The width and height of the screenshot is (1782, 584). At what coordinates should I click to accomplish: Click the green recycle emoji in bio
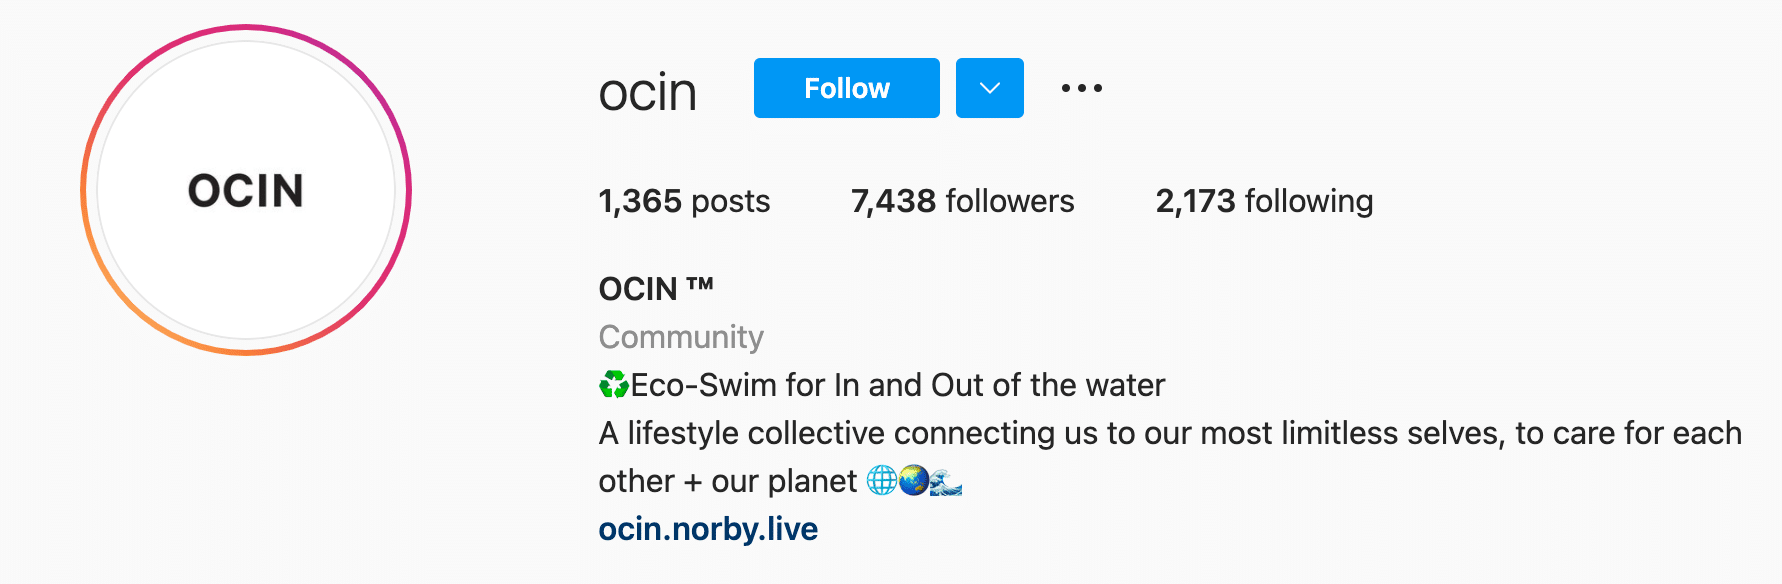click(614, 385)
